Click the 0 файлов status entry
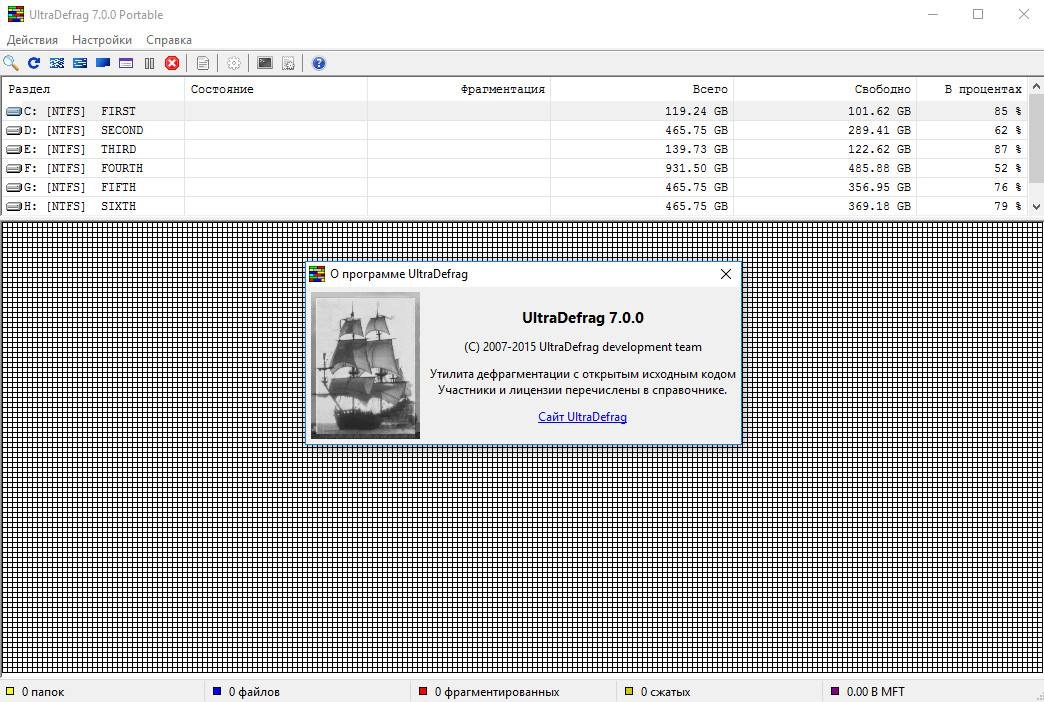 coord(254,692)
